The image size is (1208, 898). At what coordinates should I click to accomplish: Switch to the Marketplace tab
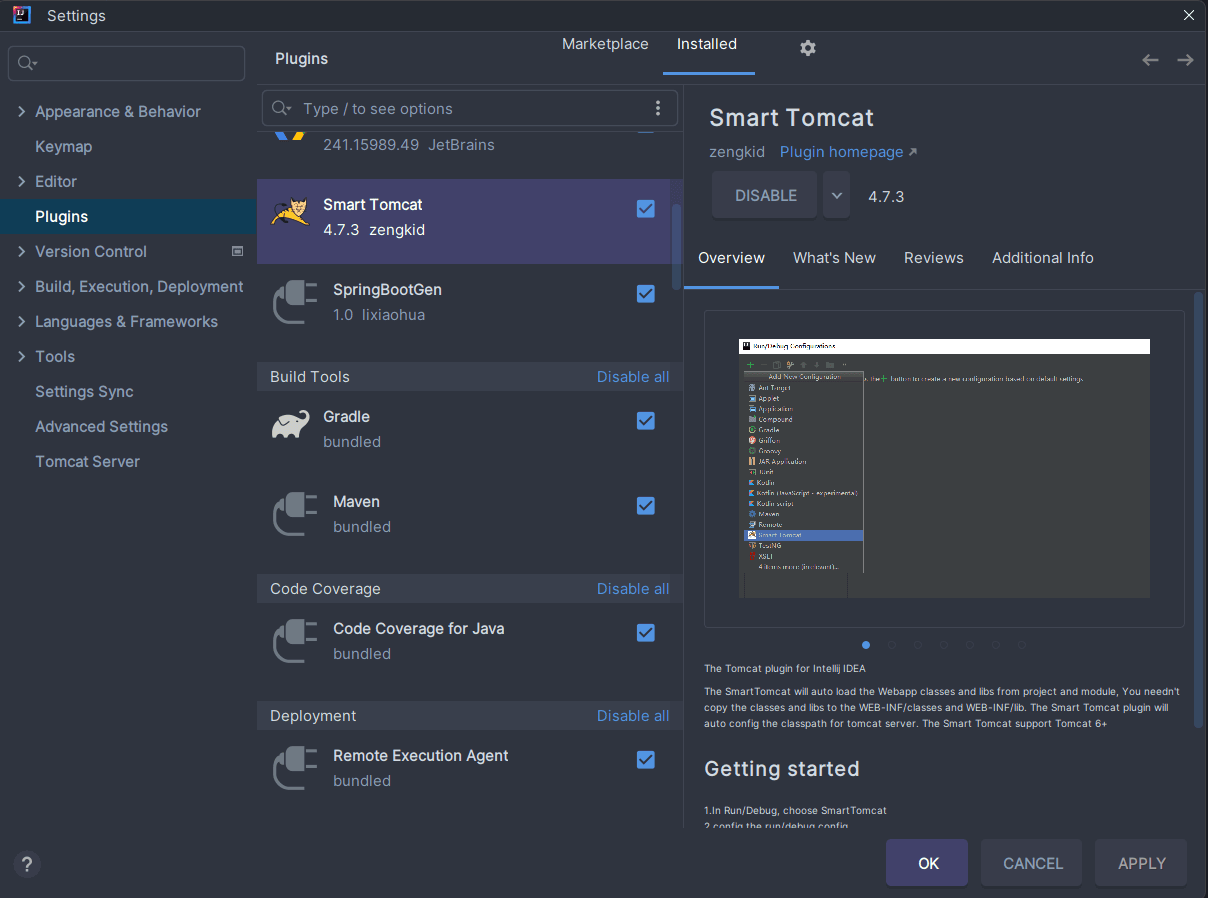tap(605, 44)
